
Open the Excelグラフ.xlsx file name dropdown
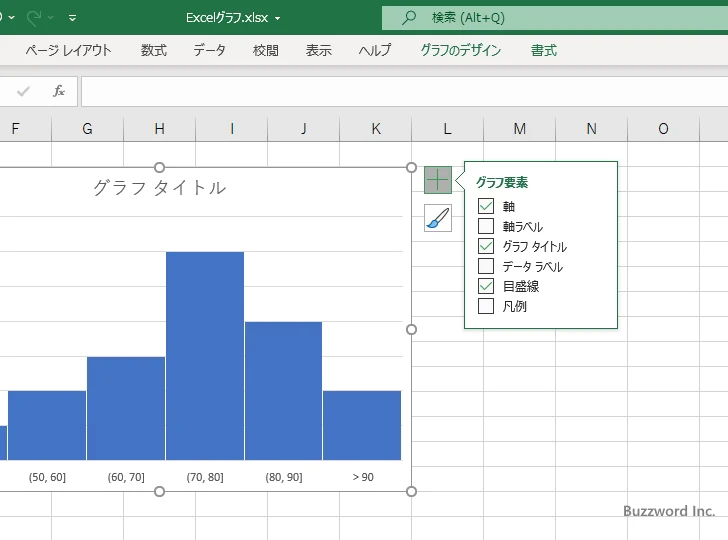[x=278, y=18]
